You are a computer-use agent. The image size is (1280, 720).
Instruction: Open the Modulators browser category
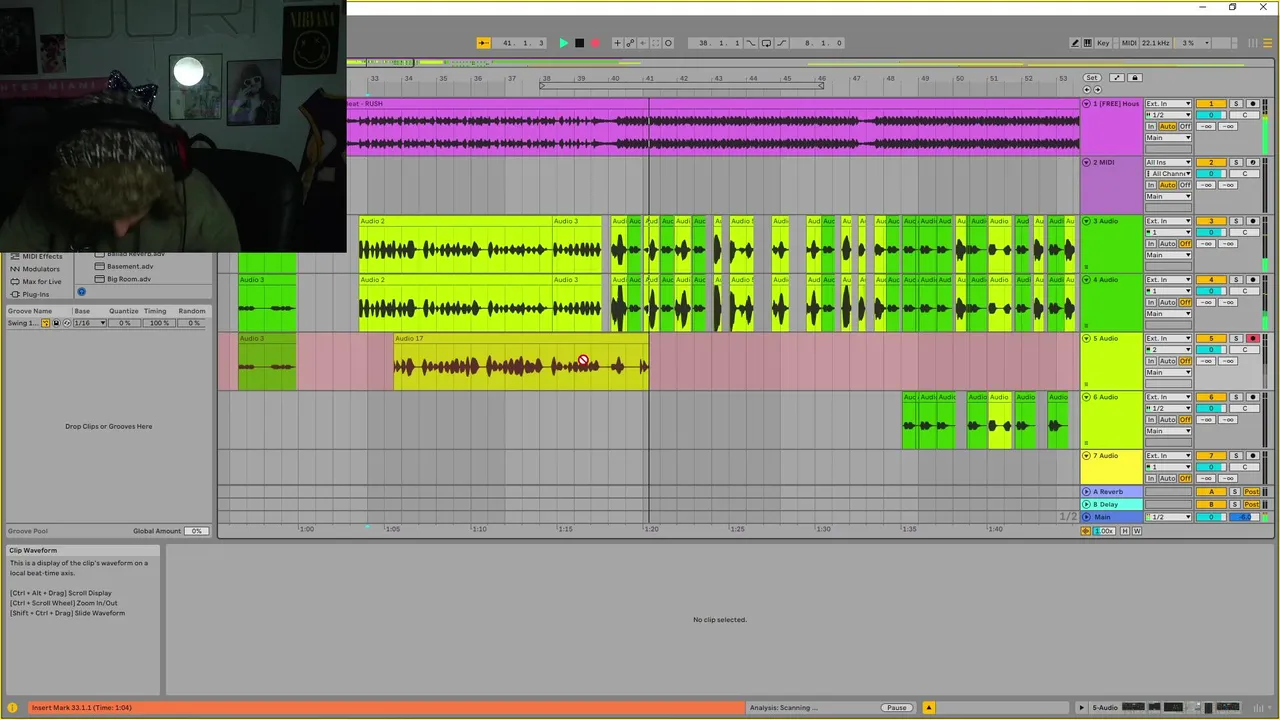(x=41, y=269)
